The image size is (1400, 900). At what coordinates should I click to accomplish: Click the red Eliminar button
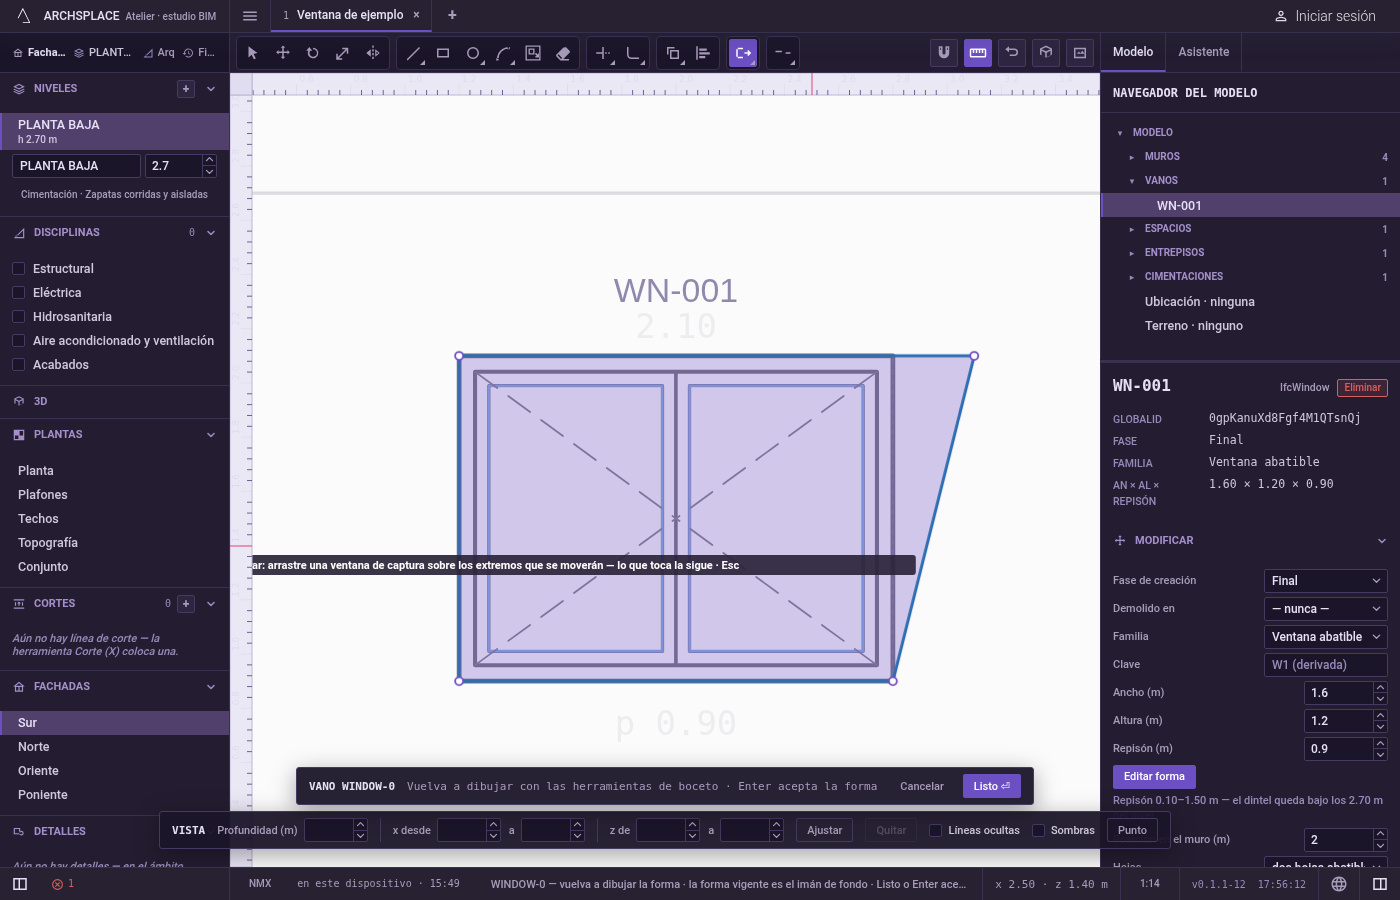pyautogui.click(x=1363, y=388)
